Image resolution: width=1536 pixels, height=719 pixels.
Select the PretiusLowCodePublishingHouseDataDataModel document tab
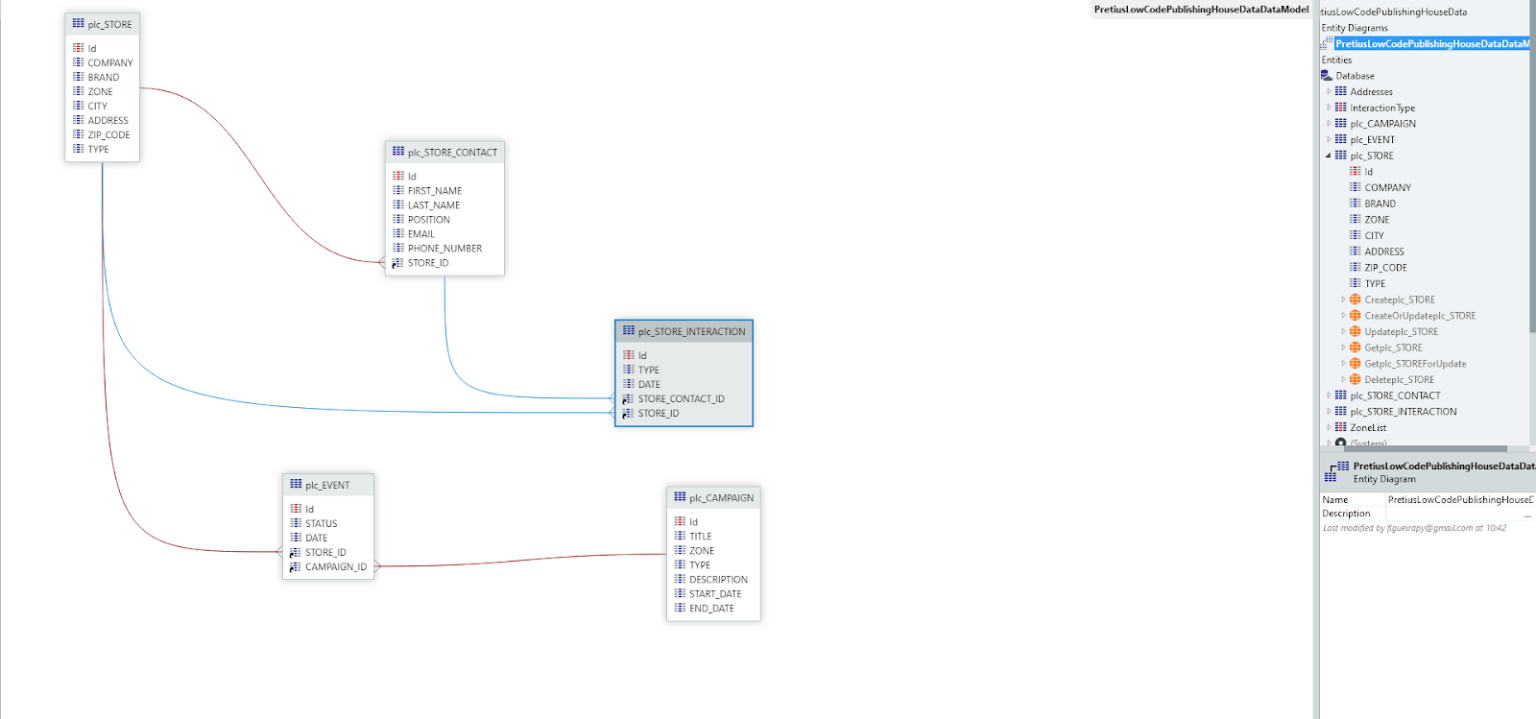click(x=1200, y=9)
